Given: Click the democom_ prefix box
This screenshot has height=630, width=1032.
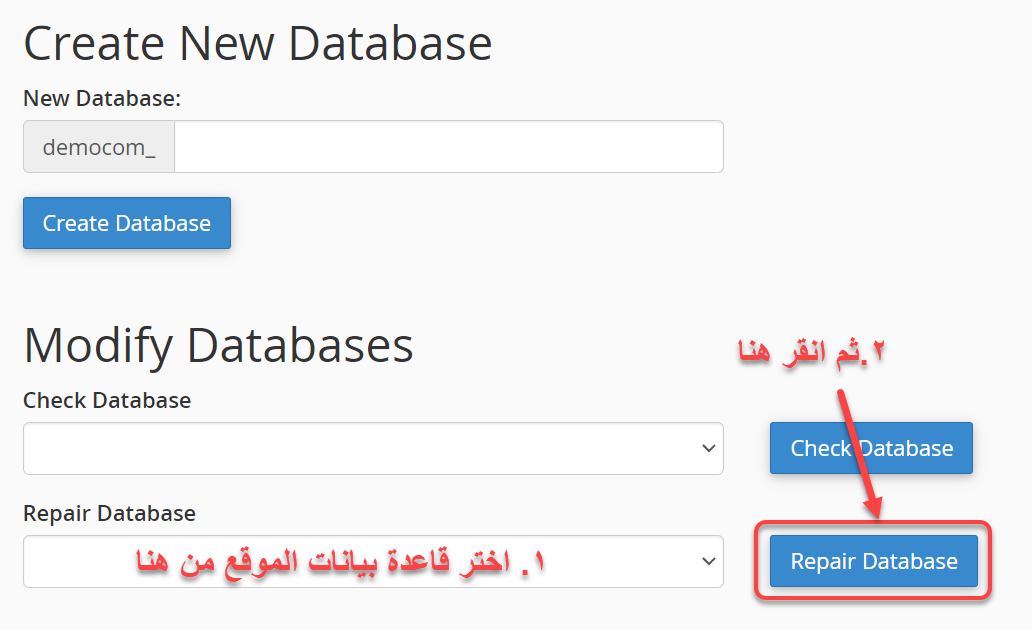Looking at the screenshot, I should (x=99, y=147).
